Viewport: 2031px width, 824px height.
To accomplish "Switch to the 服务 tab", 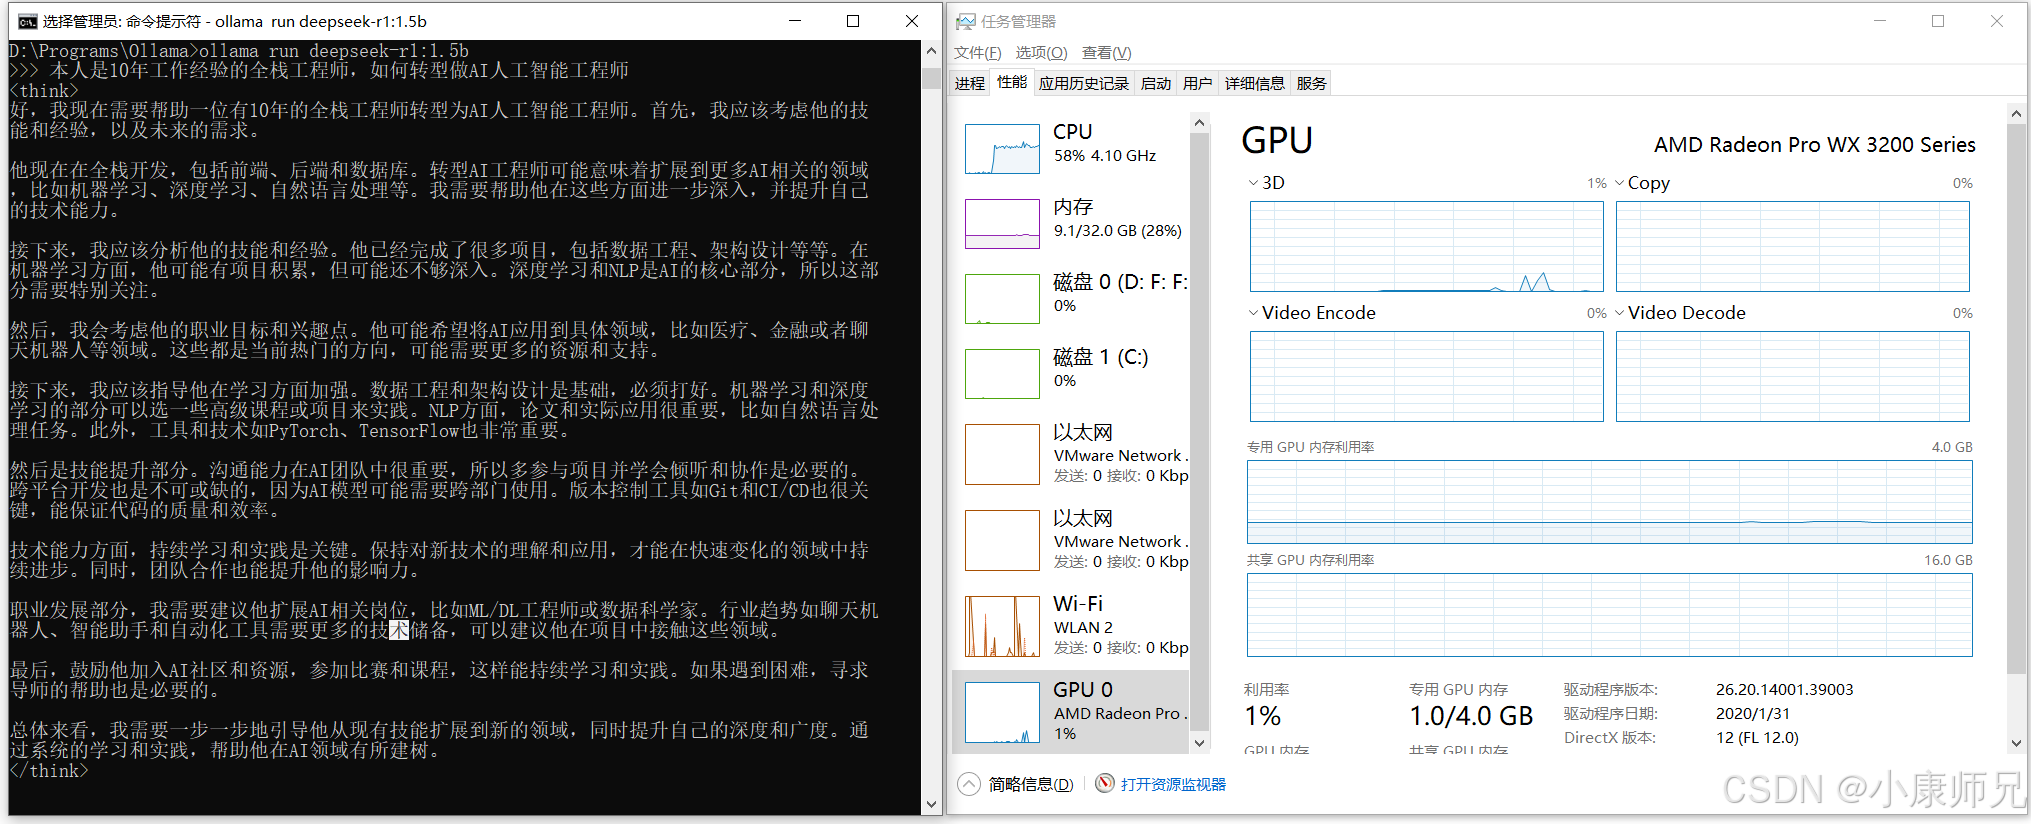I will coord(1312,83).
